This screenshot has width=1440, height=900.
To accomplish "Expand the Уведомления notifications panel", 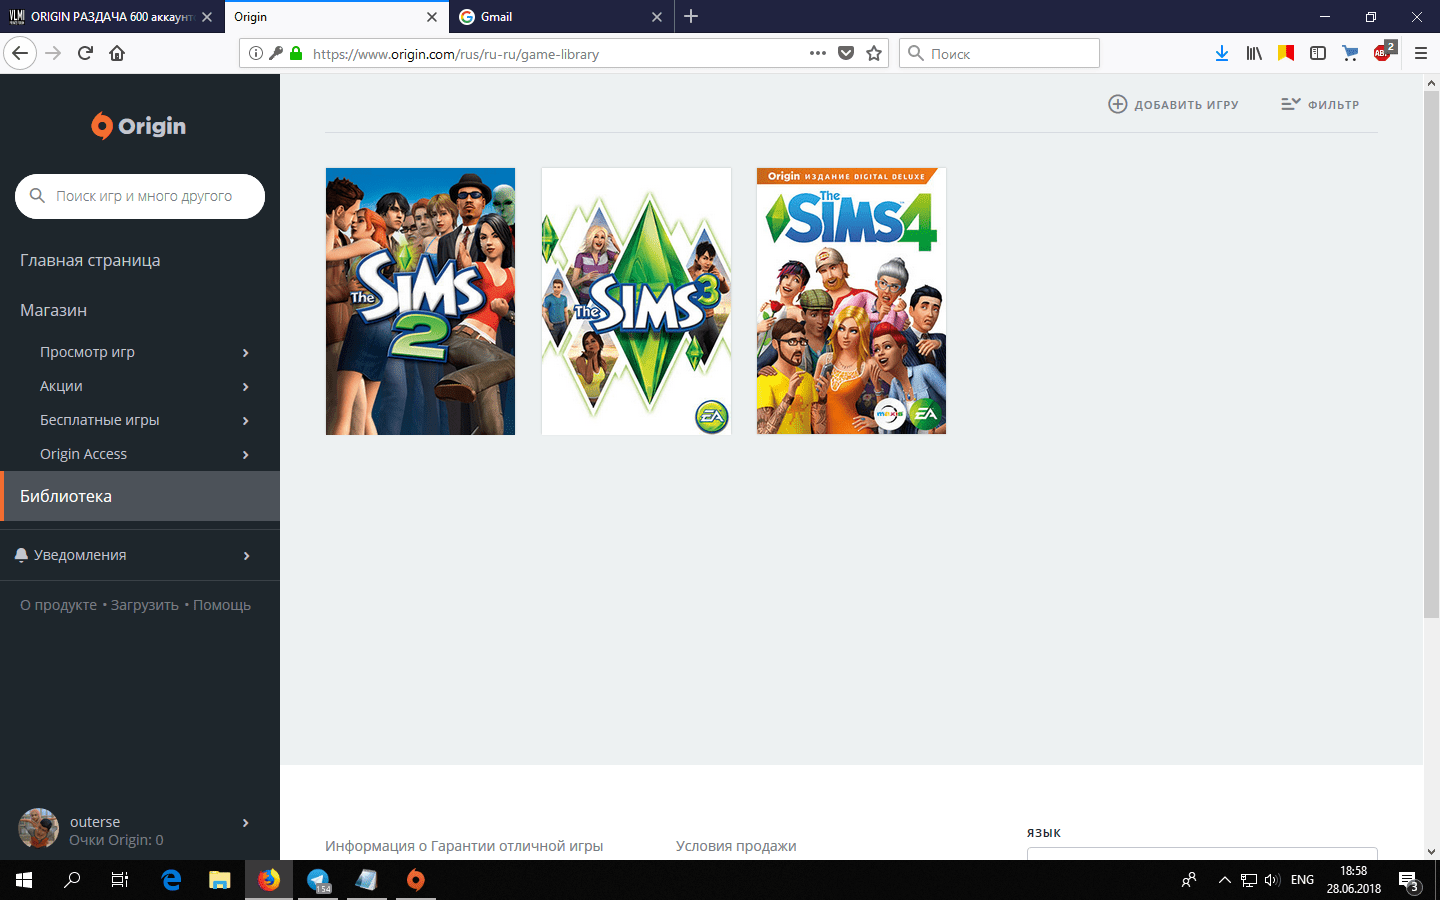I will (245, 556).
